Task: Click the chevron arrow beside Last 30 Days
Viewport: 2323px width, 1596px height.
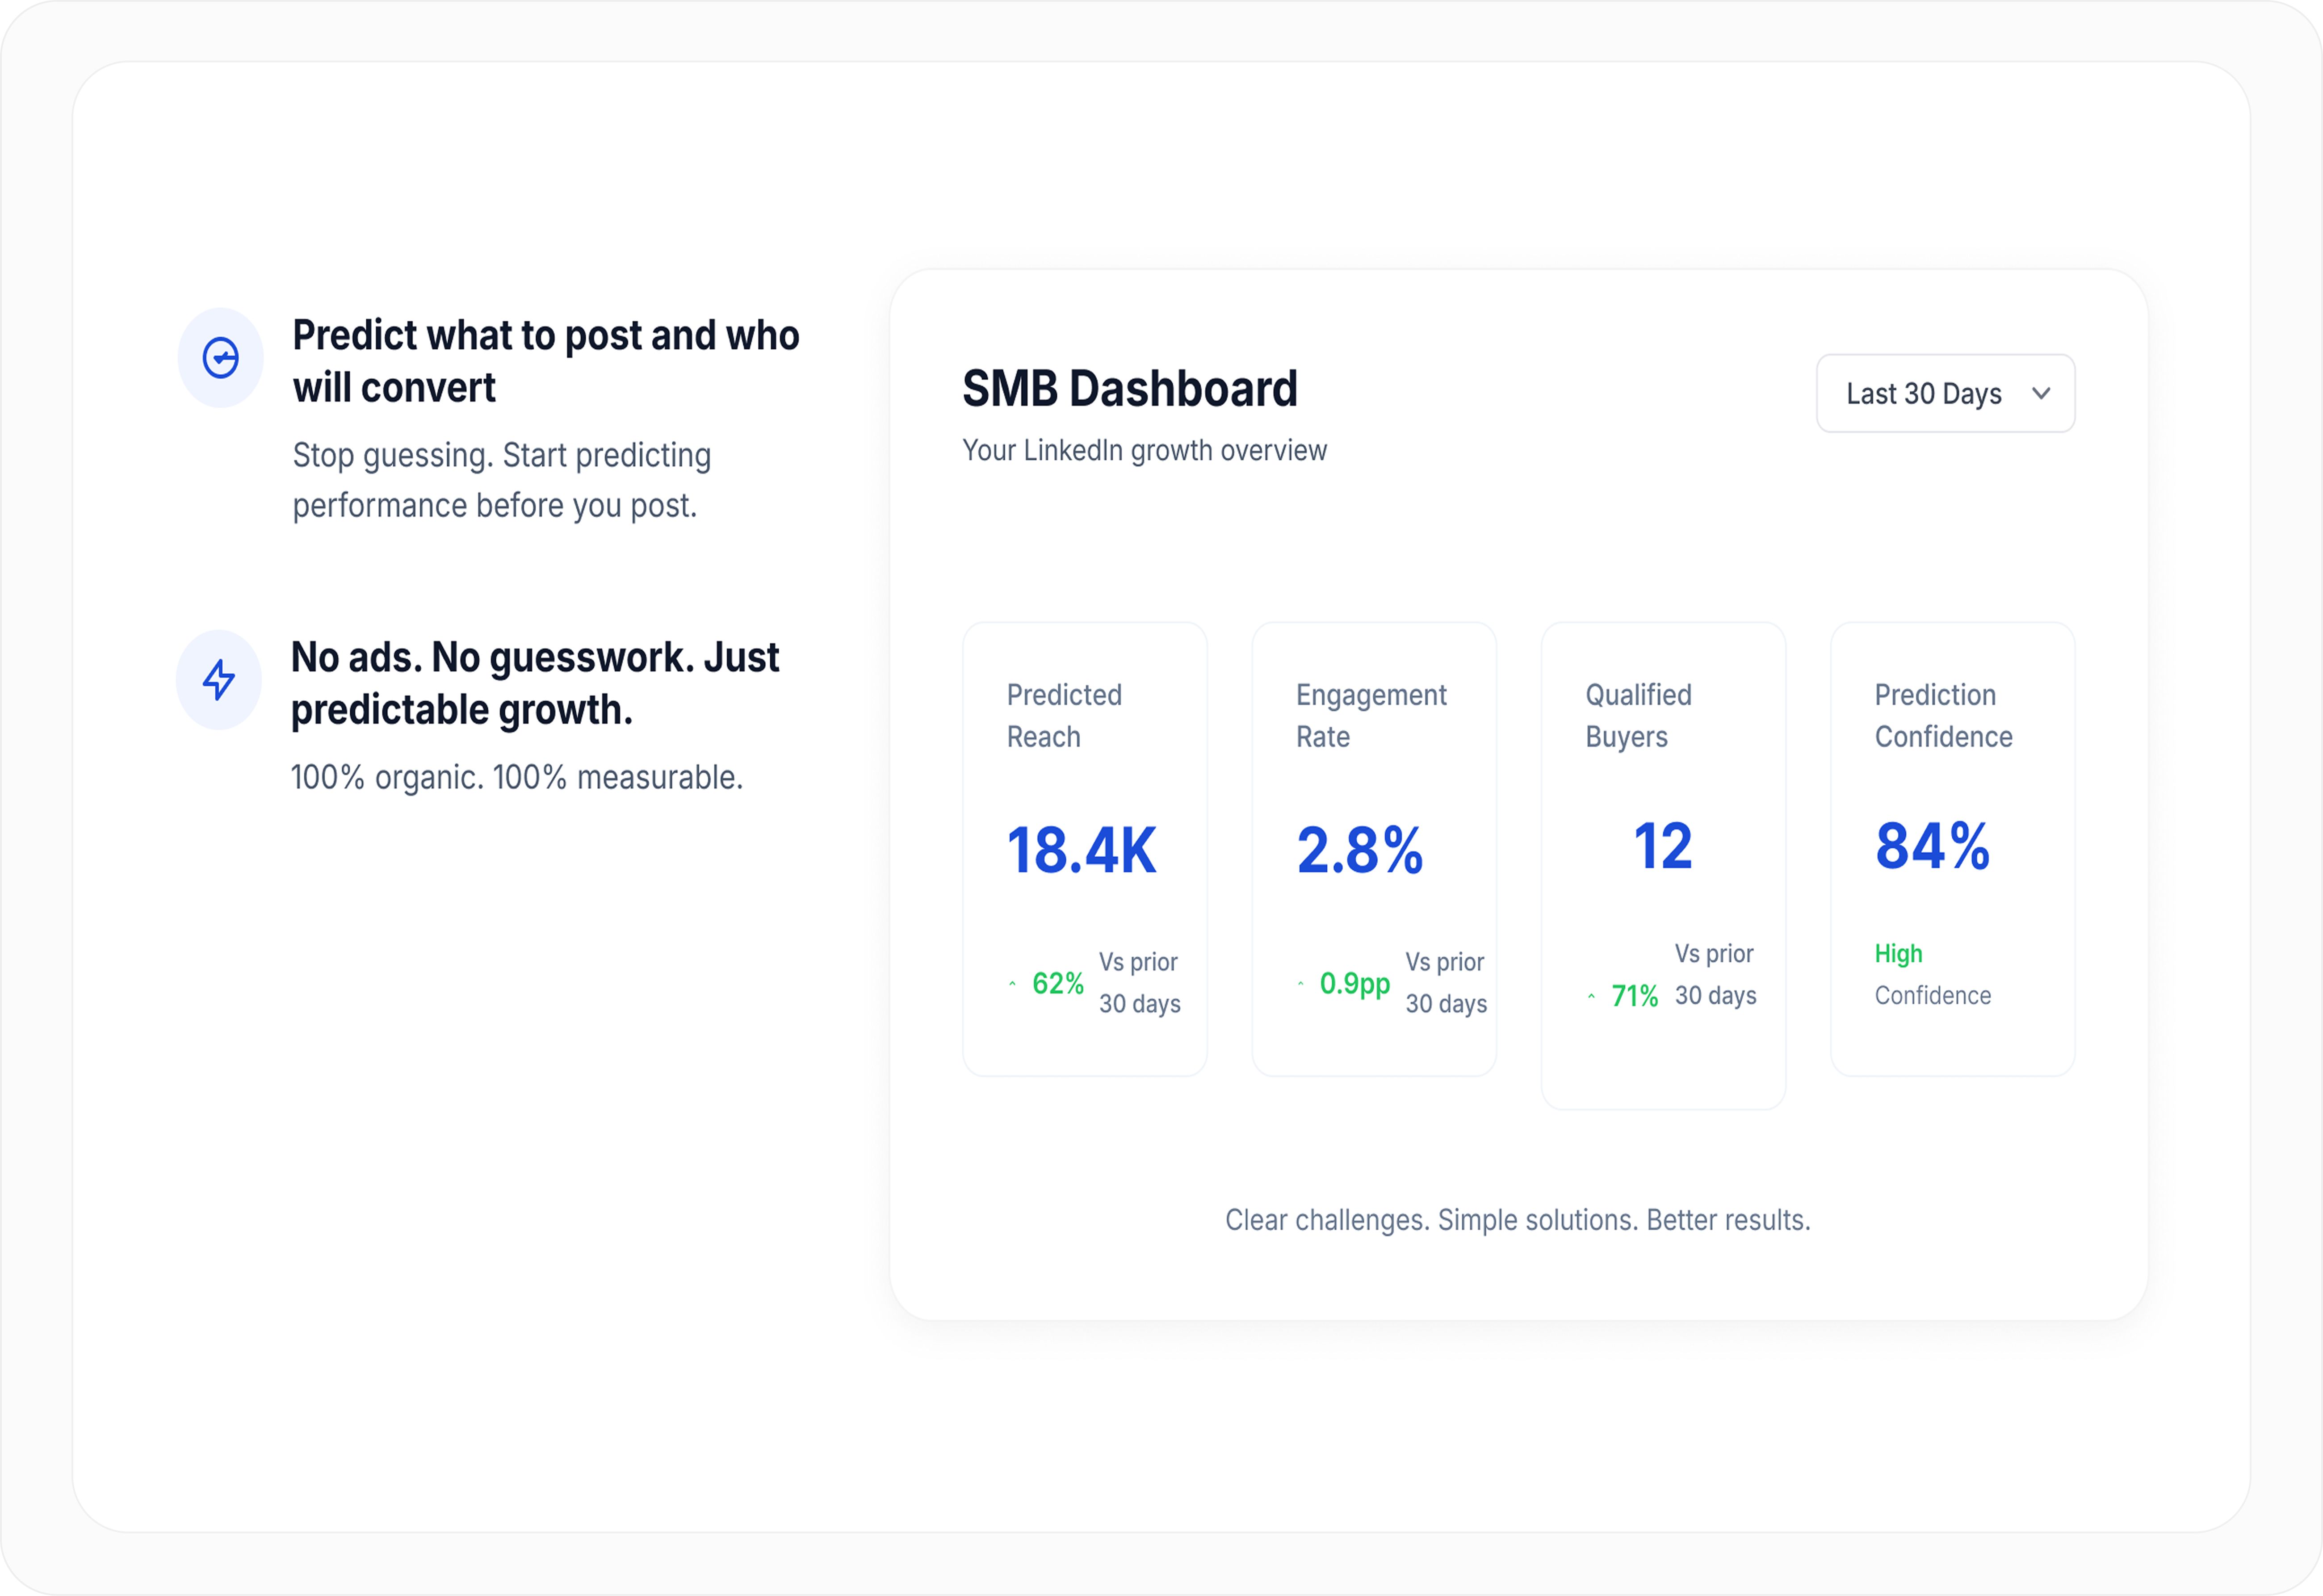Action: 2041,393
